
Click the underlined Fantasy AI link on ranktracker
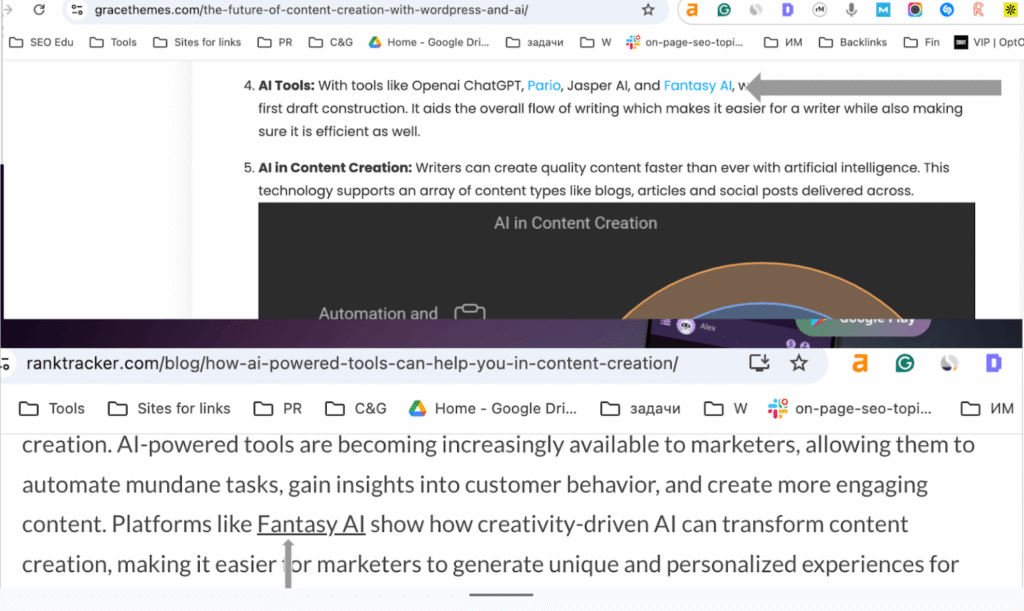pos(311,524)
